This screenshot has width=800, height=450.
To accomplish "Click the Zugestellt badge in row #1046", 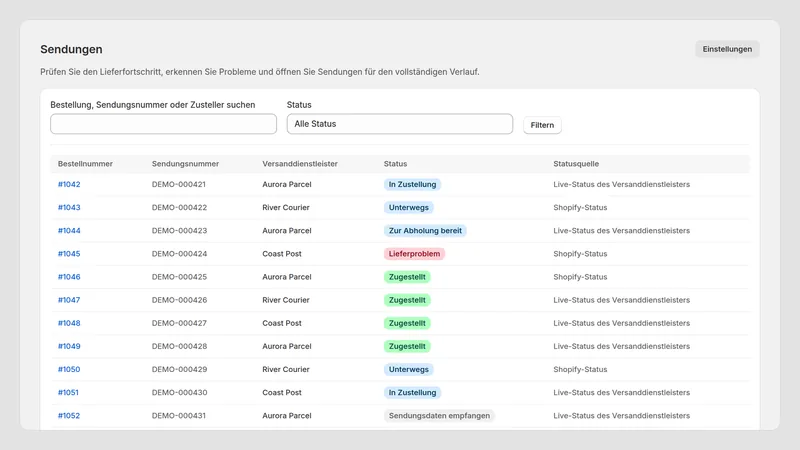I will [x=407, y=277].
